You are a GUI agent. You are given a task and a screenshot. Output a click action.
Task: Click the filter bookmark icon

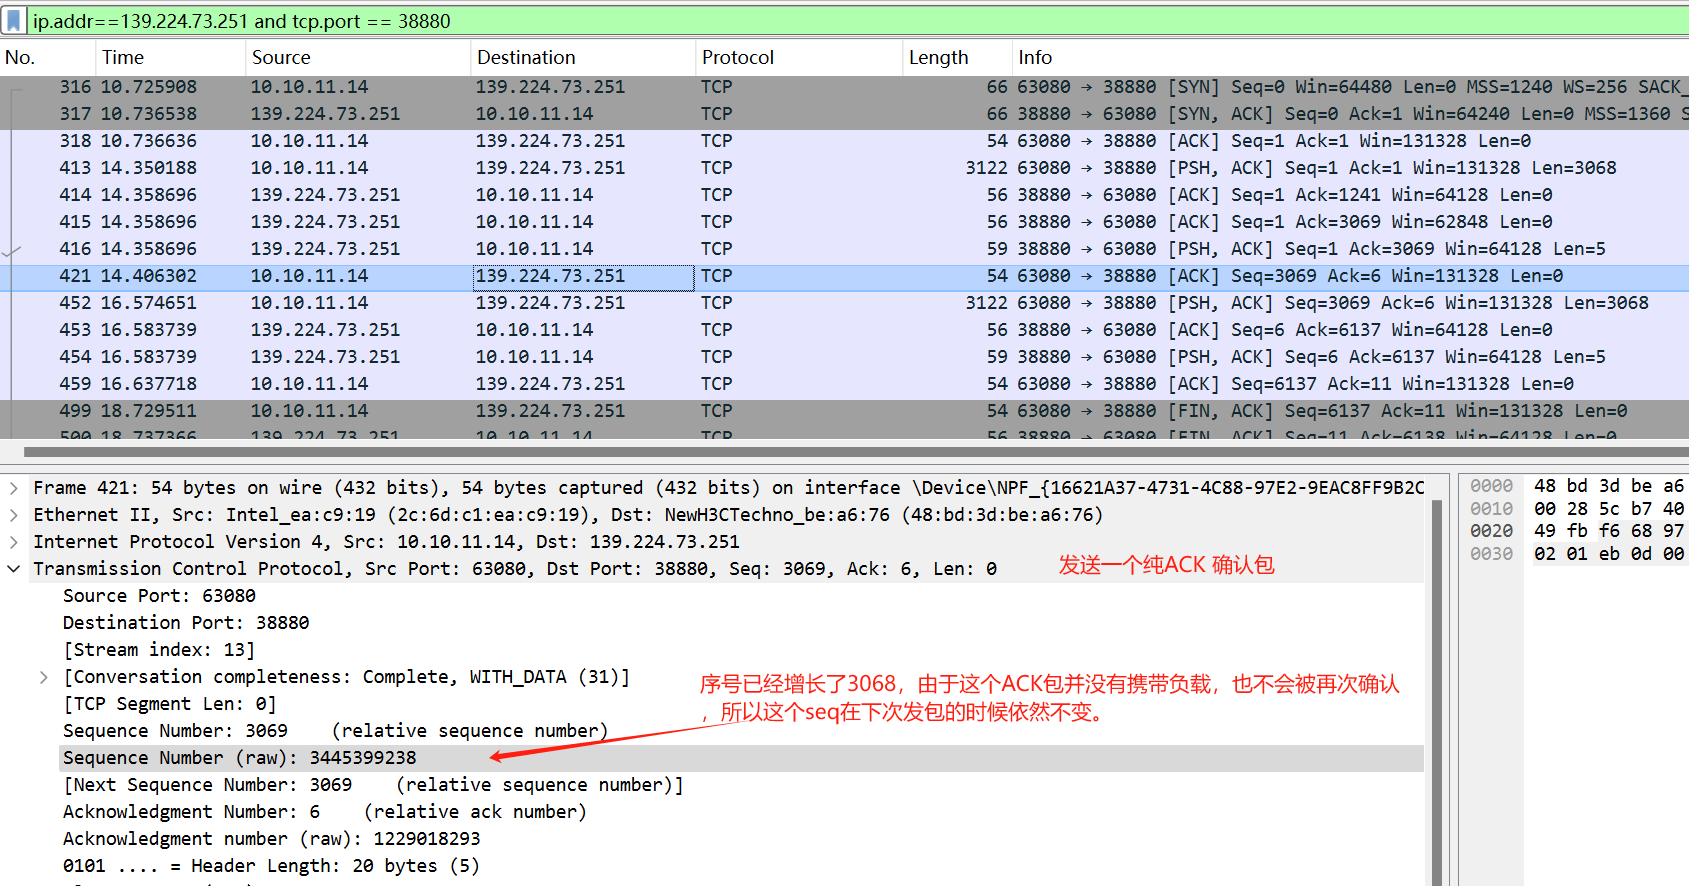[13, 21]
